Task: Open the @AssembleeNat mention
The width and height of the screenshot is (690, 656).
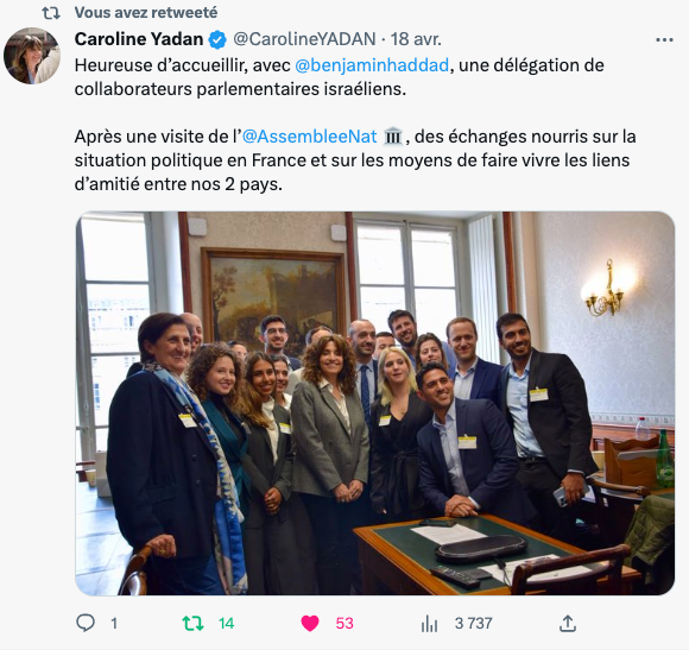Action: [x=309, y=136]
